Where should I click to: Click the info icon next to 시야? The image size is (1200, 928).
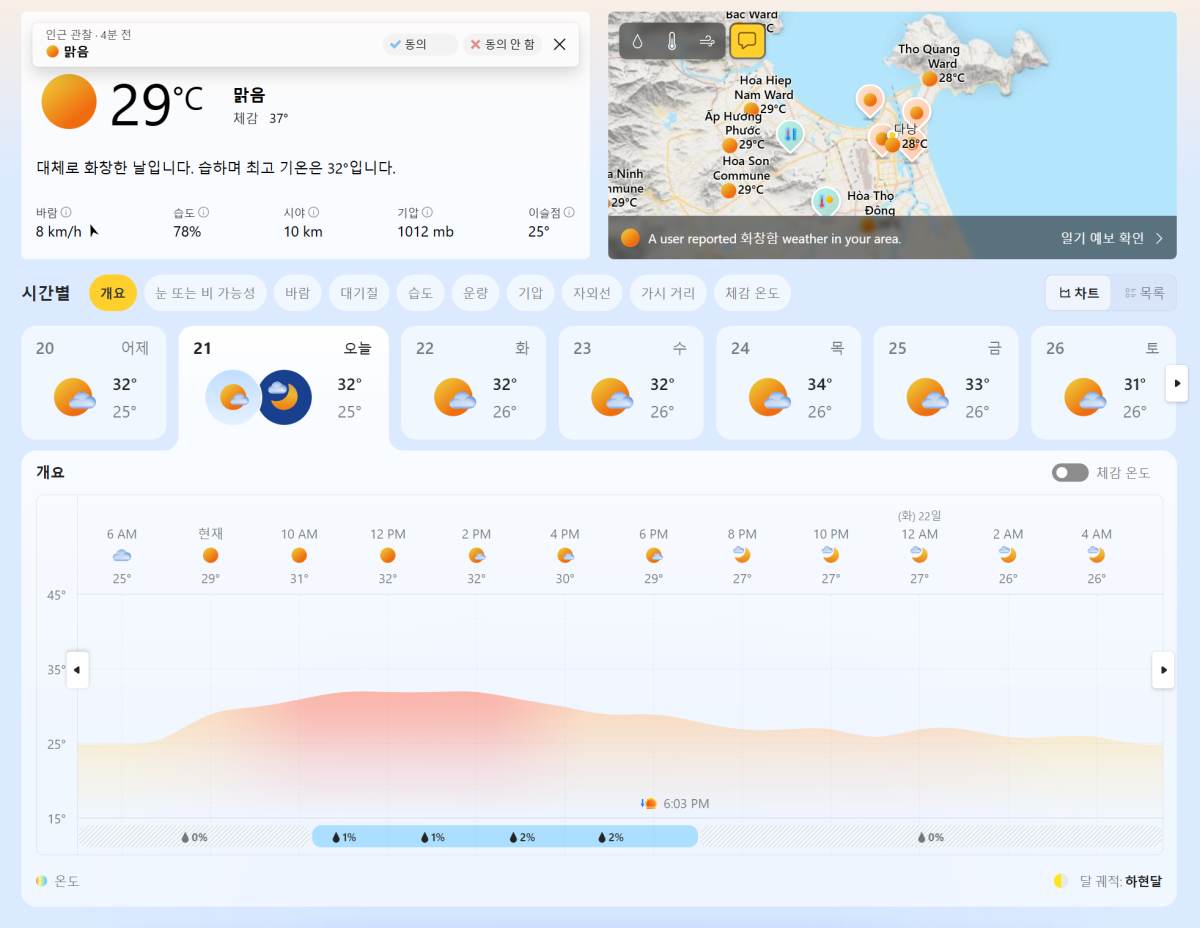313,212
